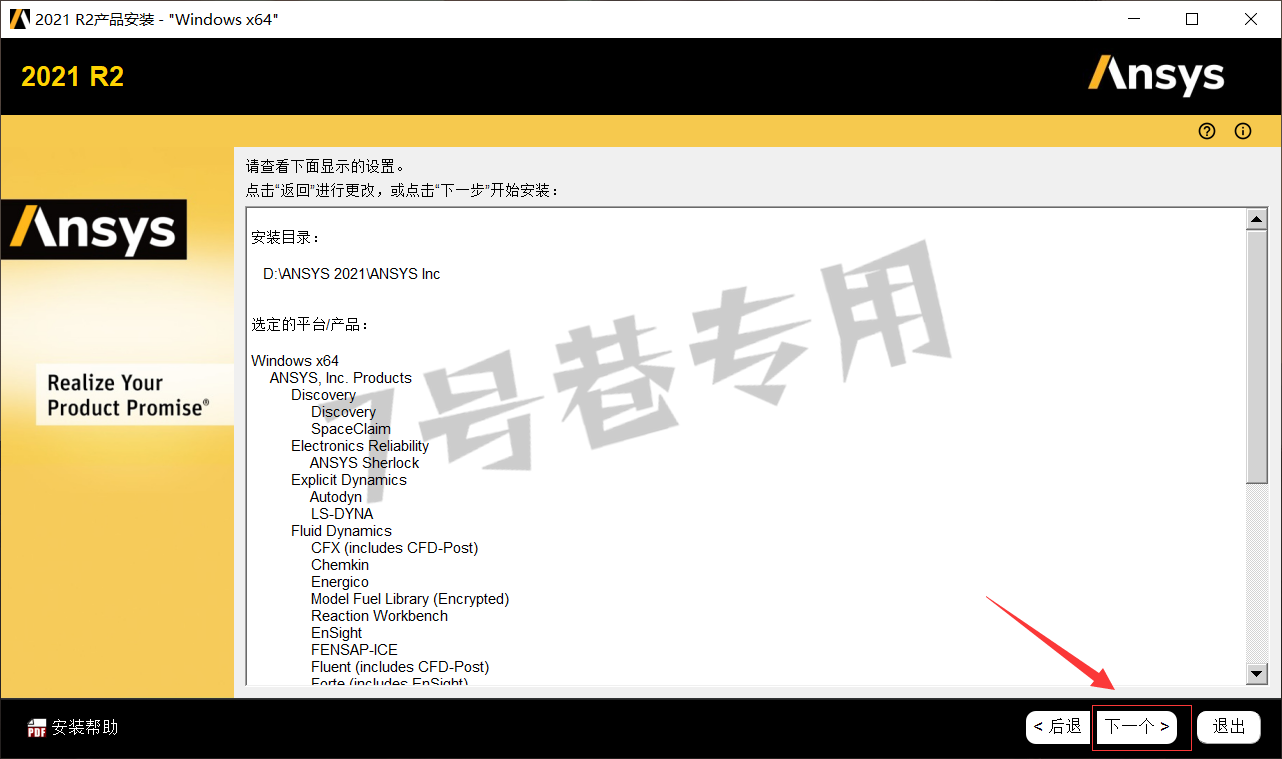Click the Ansys app icon in title bar
1282x759 pixels.
[x=20, y=19]
